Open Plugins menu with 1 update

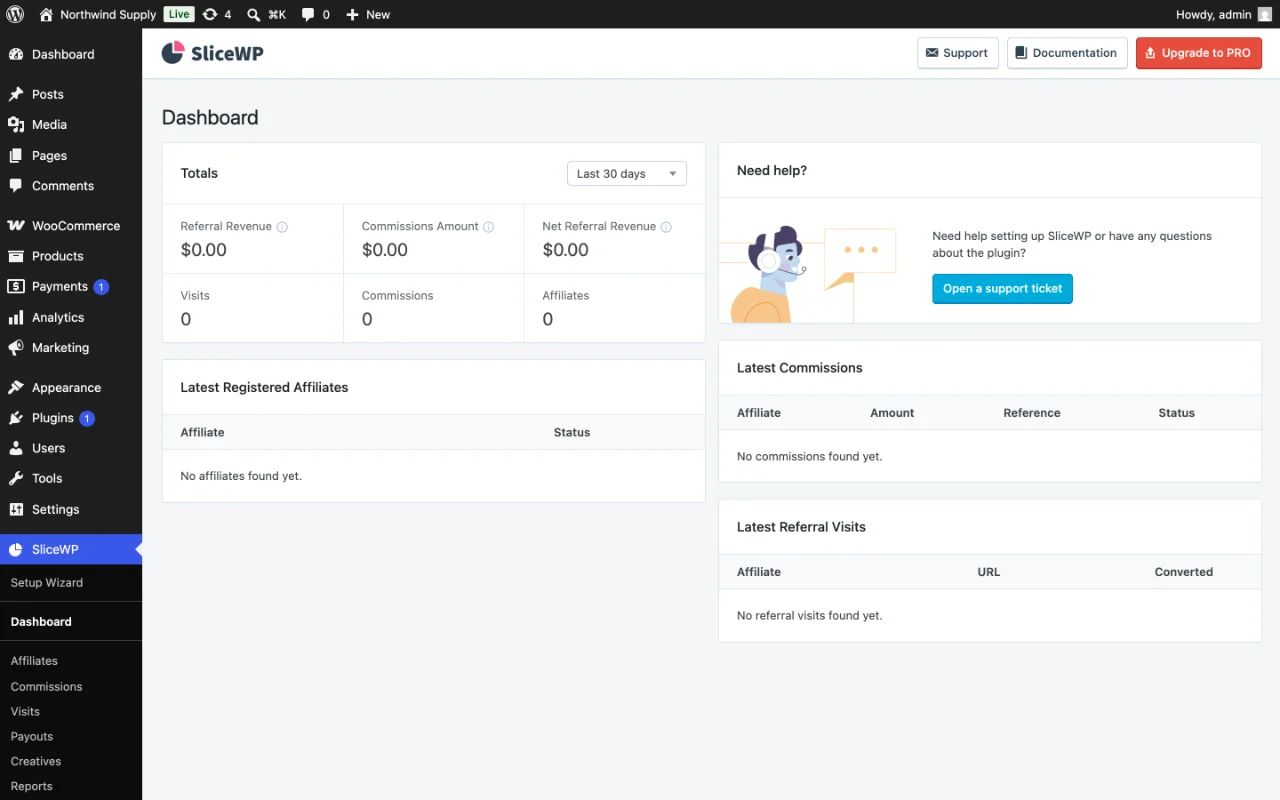[x=71, y=418]
